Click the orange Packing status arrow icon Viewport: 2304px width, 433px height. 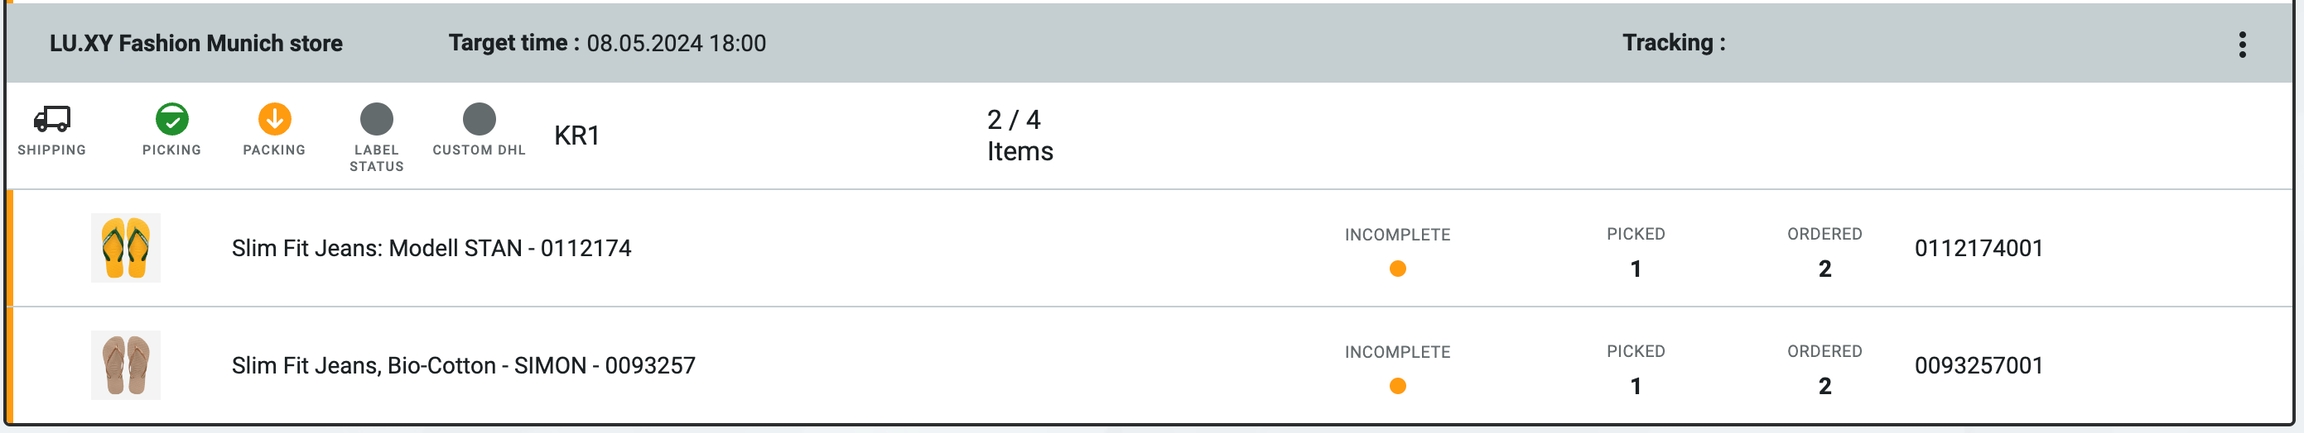point(274,119)
